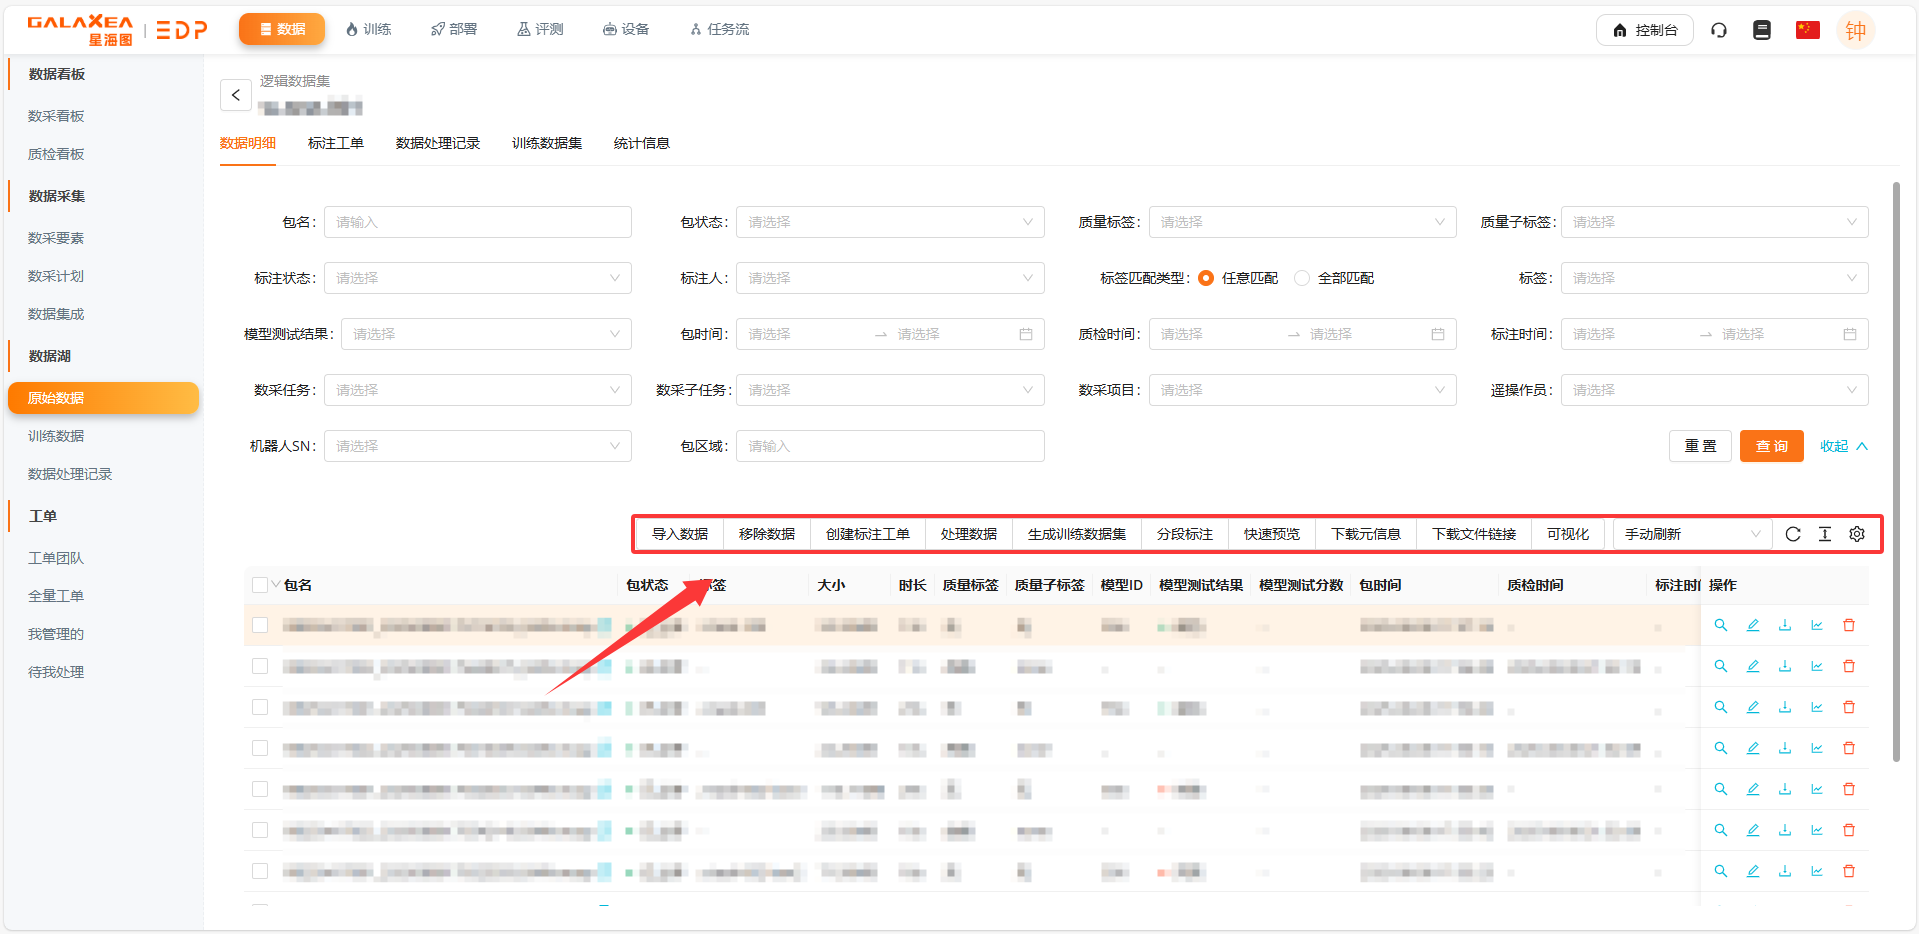Viewport: 1919px width, 934px height.
Task: Click the download icon in third row
Action: (x=1785, y=707)
